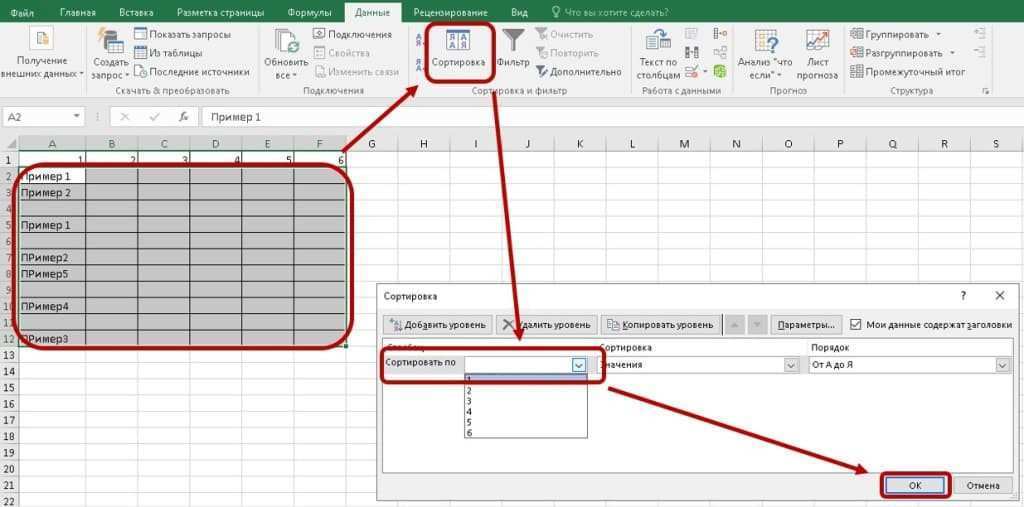
Task: Click the Фильтр funnel icon
Action: click(x=513, y=41)
